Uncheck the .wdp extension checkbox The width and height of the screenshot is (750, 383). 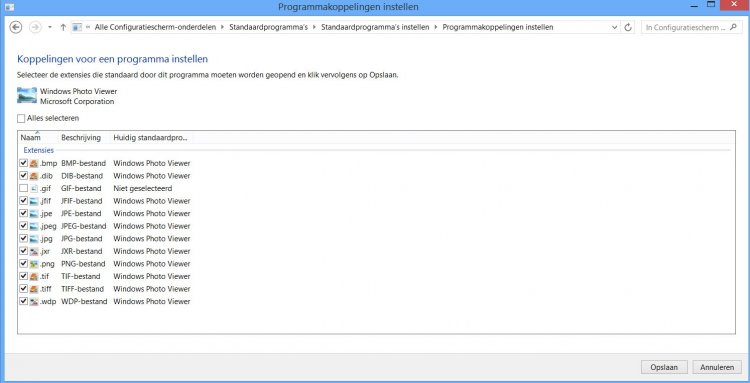[x=23, y=301]
